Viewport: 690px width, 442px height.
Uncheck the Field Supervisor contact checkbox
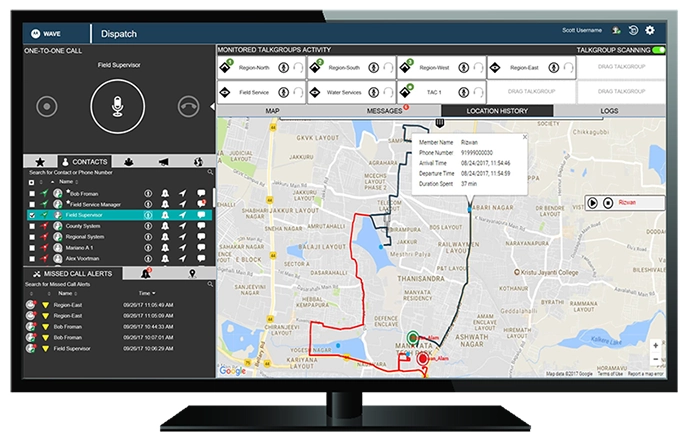coord(32,214)
